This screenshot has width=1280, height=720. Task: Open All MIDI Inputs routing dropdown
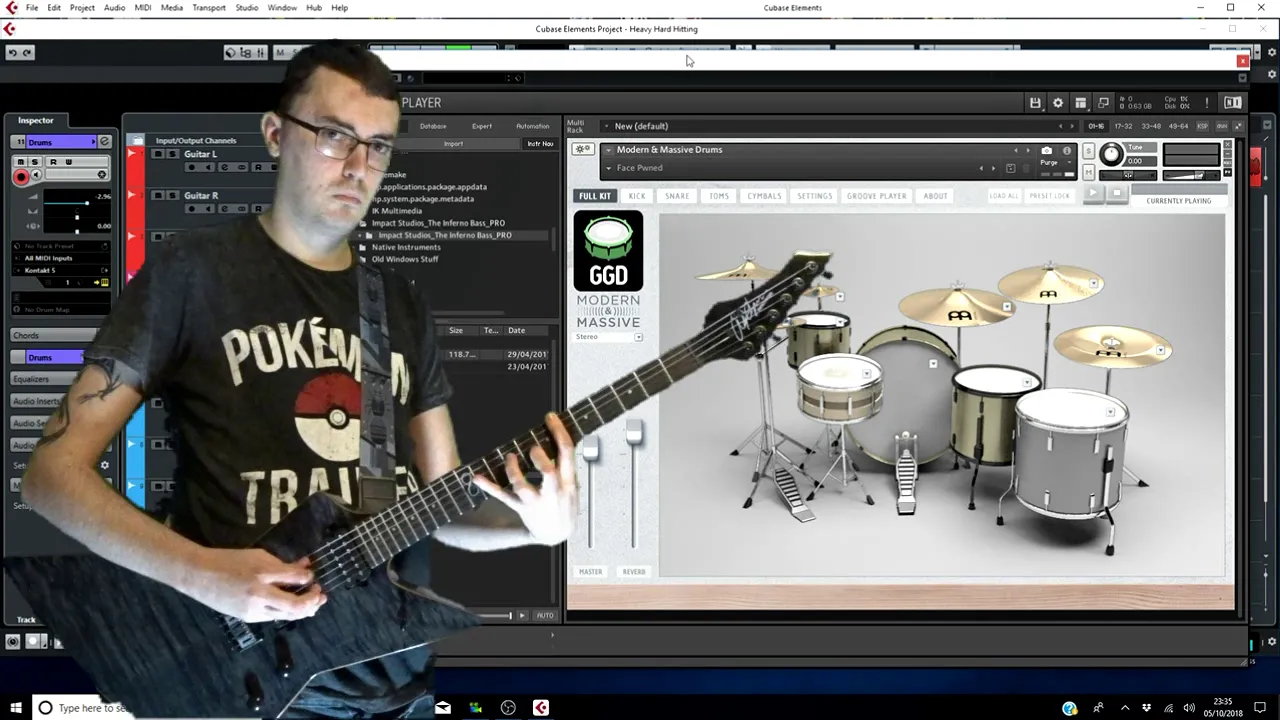[62, 258]
